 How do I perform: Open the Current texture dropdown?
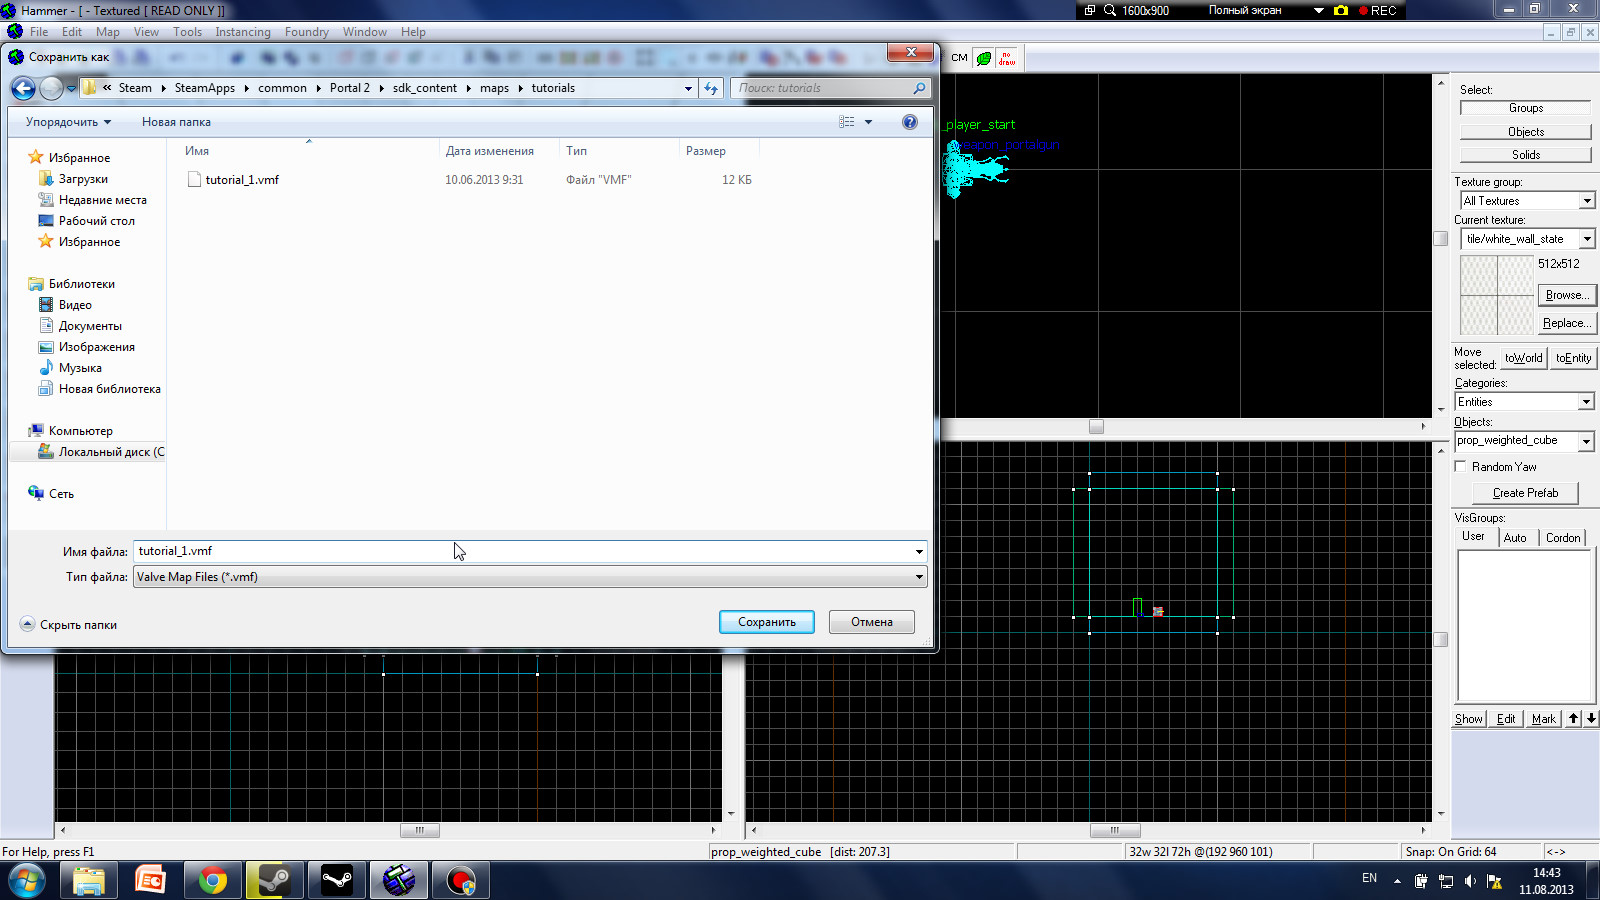coord(1587,239)
